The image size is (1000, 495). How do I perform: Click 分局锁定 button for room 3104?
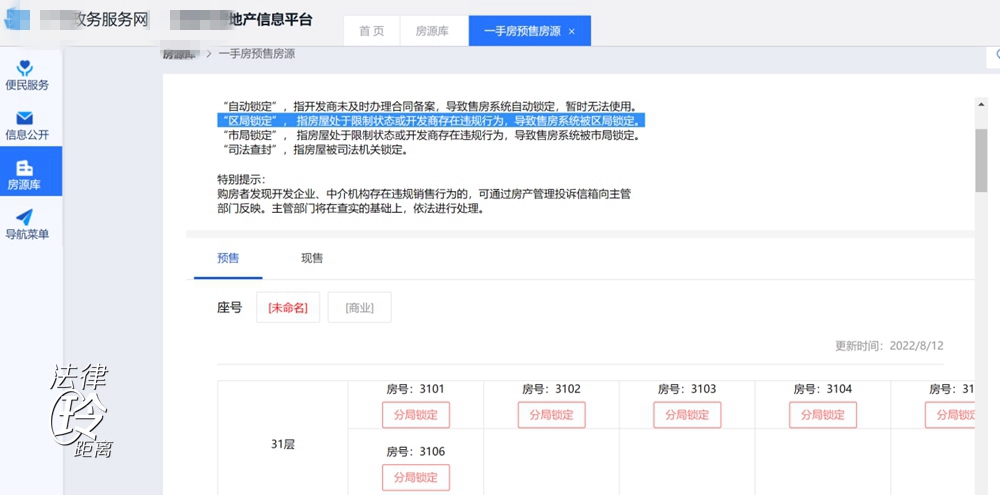[x=822, y=415]
